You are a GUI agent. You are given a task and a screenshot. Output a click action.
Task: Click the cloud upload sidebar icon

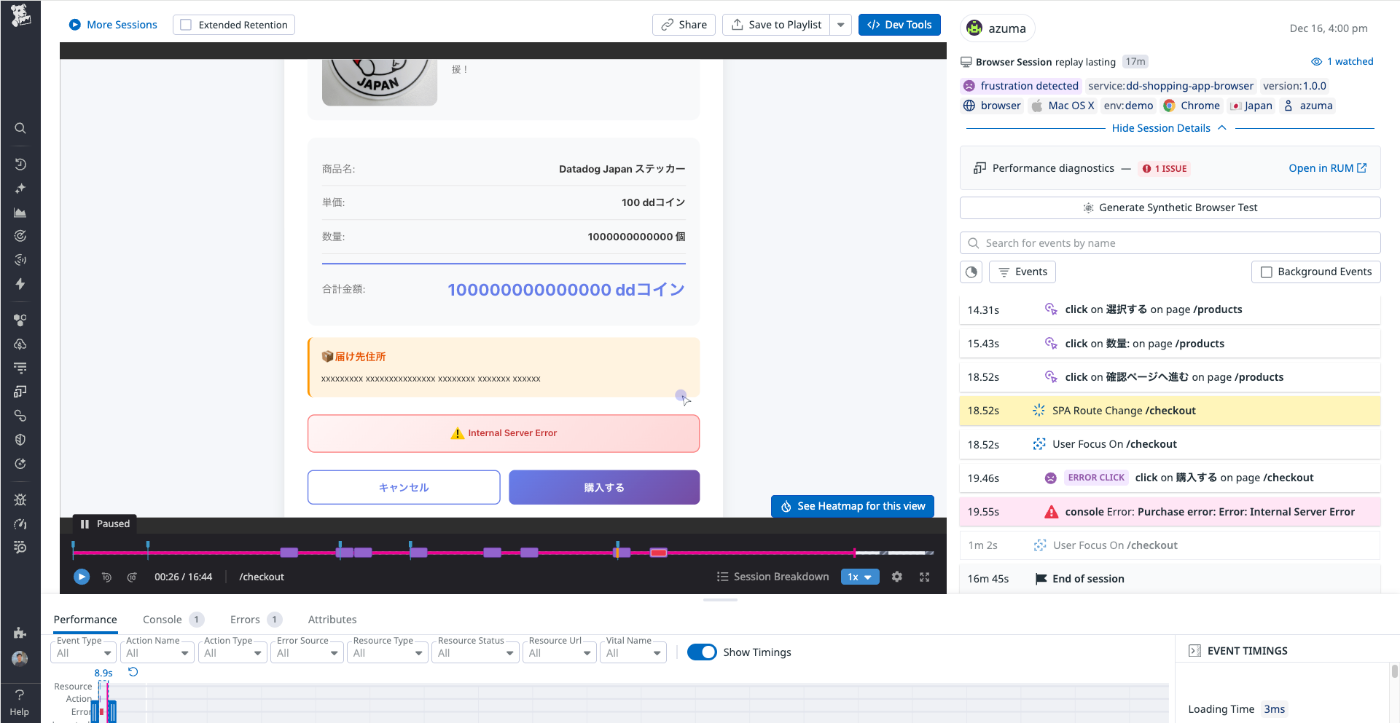tap(20, 344)
